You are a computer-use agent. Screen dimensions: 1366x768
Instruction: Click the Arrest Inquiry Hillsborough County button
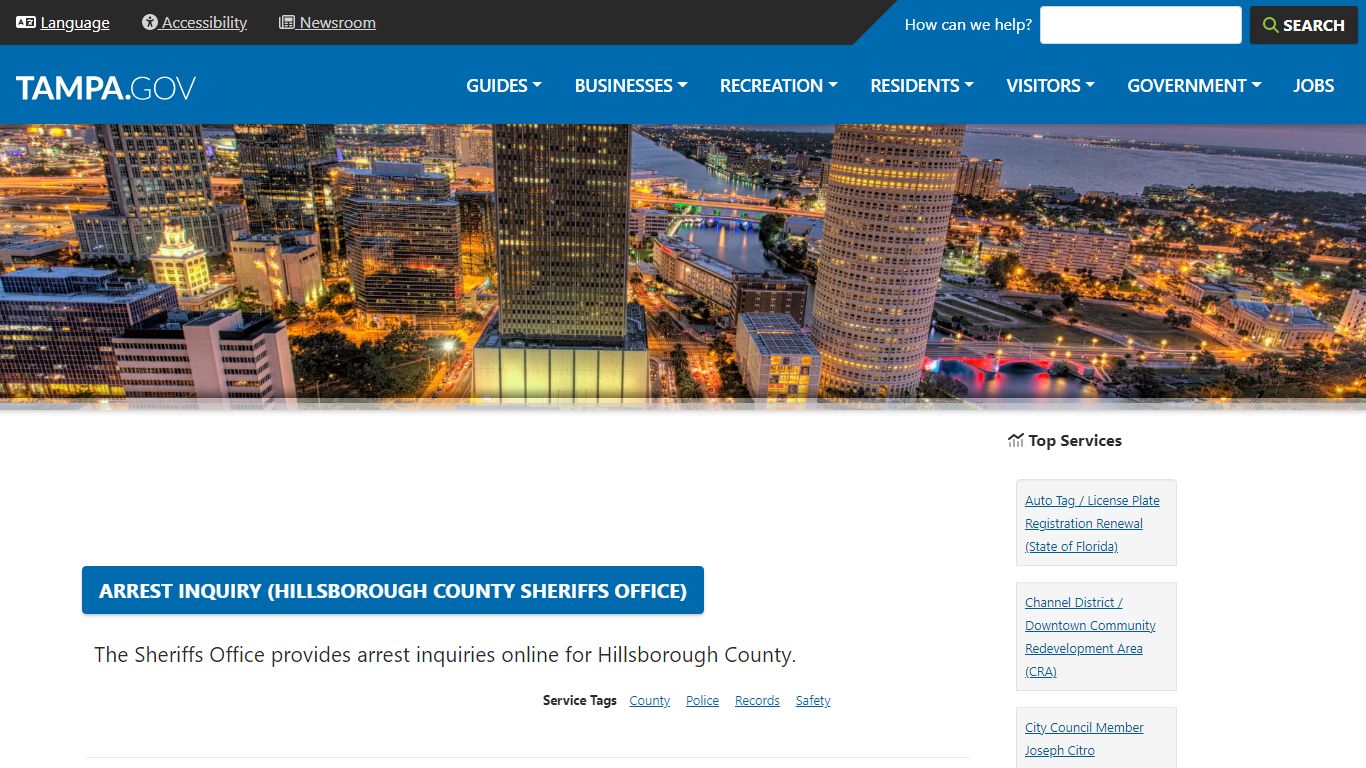pyautogui.click(x=393, y=590)
